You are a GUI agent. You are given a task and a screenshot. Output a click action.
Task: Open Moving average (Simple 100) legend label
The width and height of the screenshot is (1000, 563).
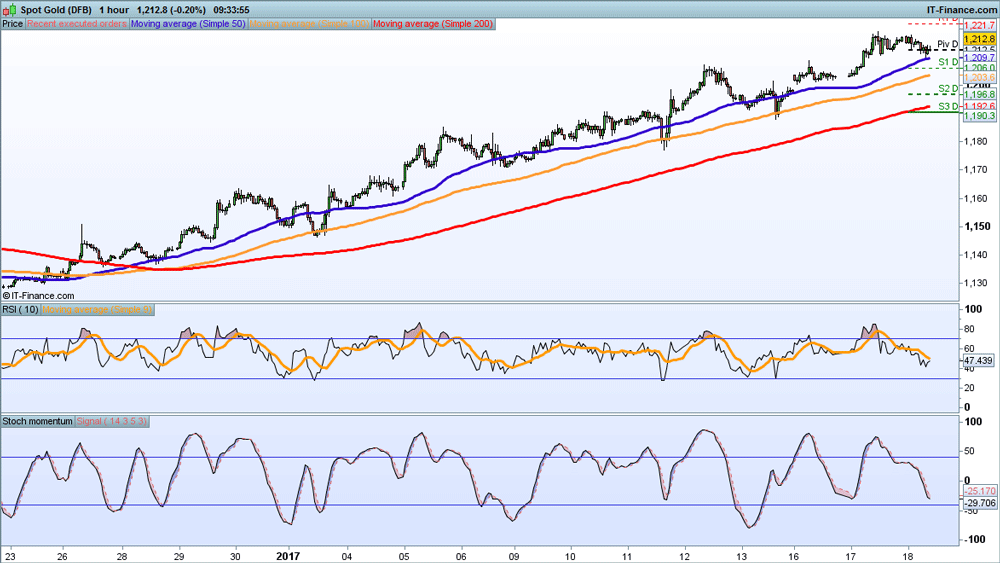(x=309, y=24)
